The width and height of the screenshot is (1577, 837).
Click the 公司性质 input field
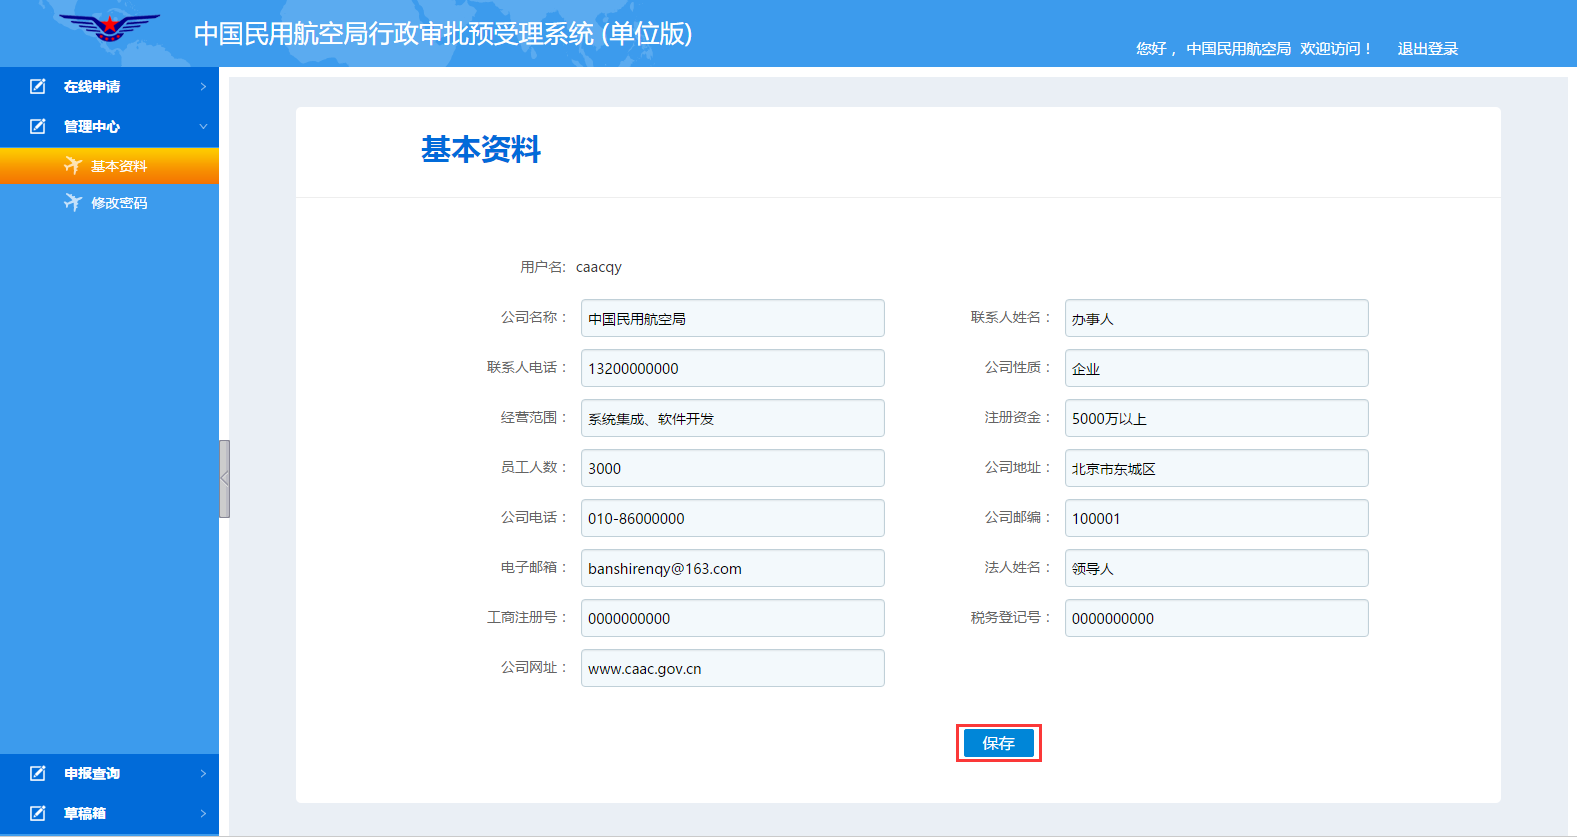(x=1217, y=368)
